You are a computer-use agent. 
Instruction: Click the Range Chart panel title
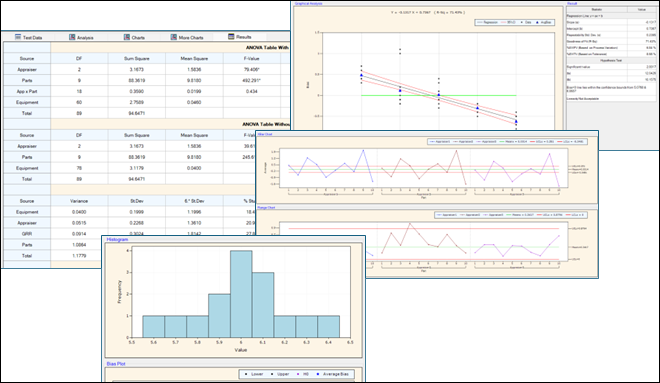pos(266,207)
